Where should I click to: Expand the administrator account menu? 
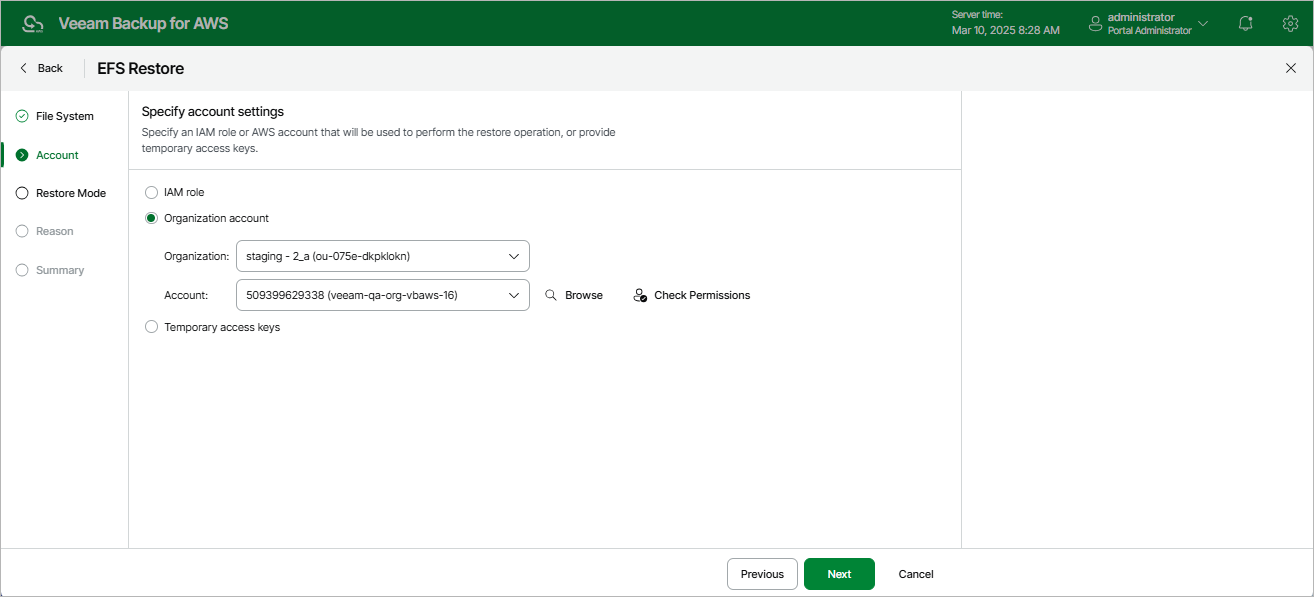pyautogui.click(x=1203, y=22)
